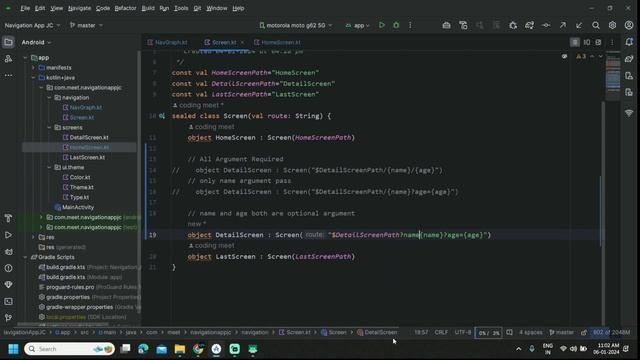Open master branch dropdown in toolbar

(86, 25)
